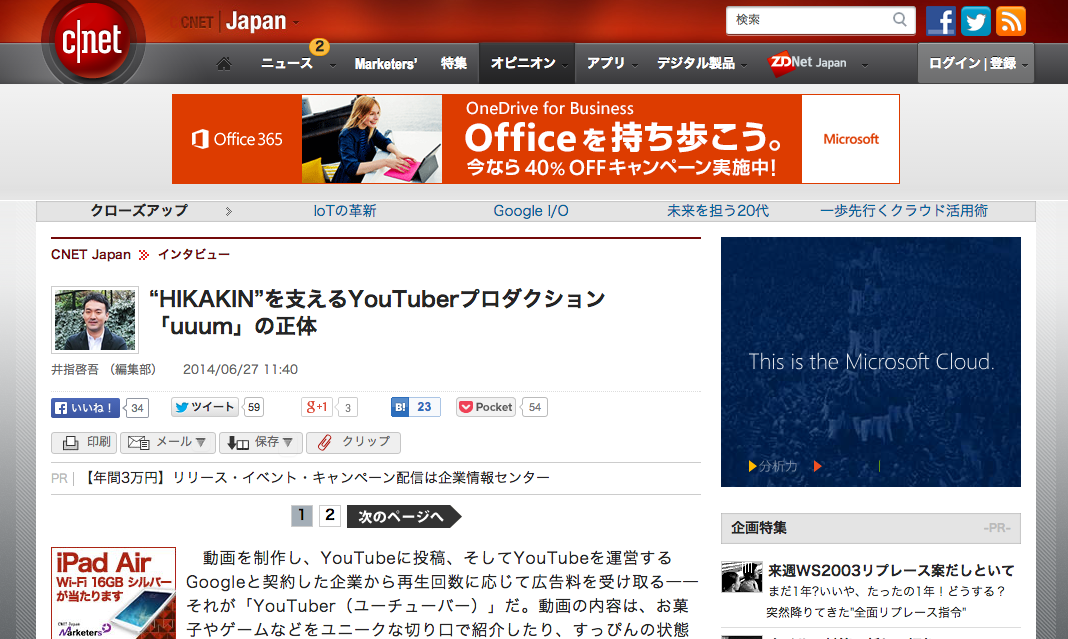The height and width of the screenshot is (639, 1068).
Task: Open the 一歩先行くクラウド活用術 link
Action: 904,211
